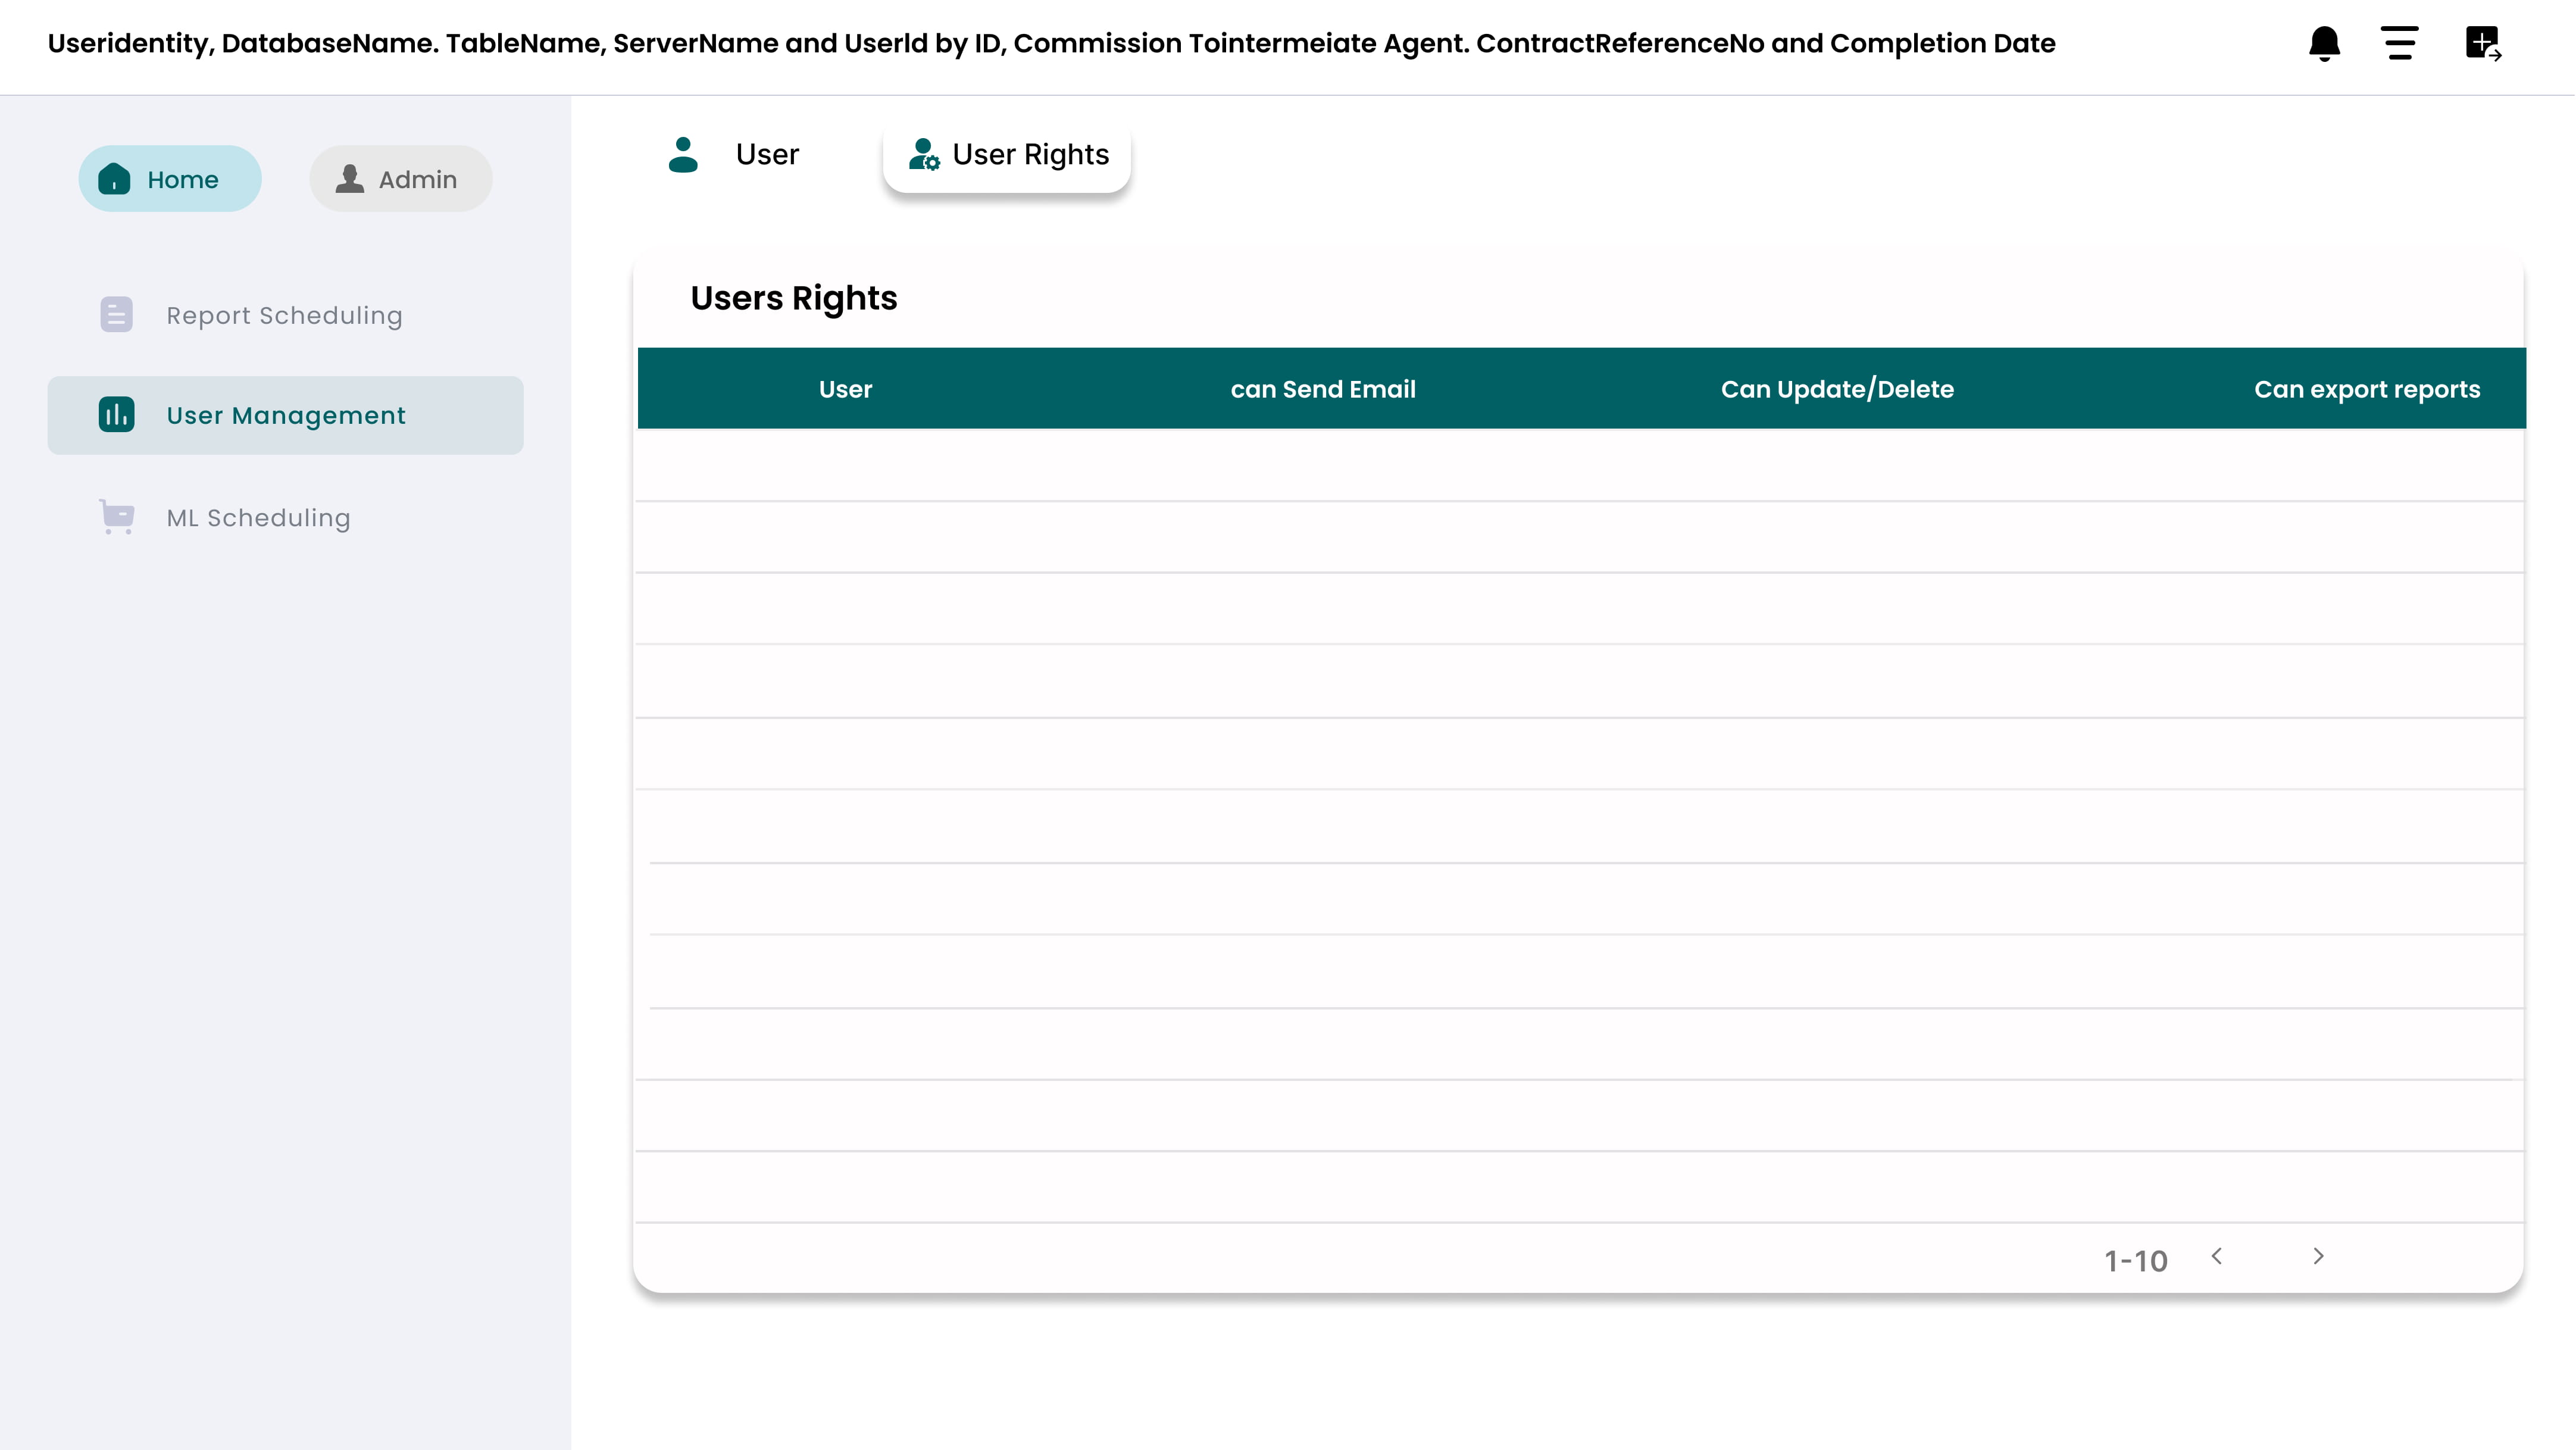Click the User tab person icon
The height and width of the screenshot is (1450, 2576).
683,155
